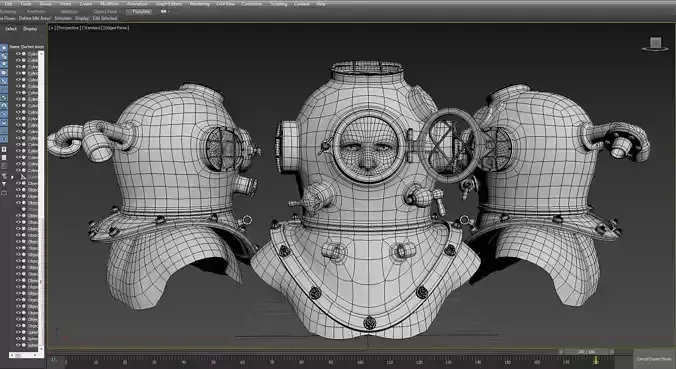Click the Cancel Expert Mode button
This screenshot has width=676, height=369.
pos(654,359)
